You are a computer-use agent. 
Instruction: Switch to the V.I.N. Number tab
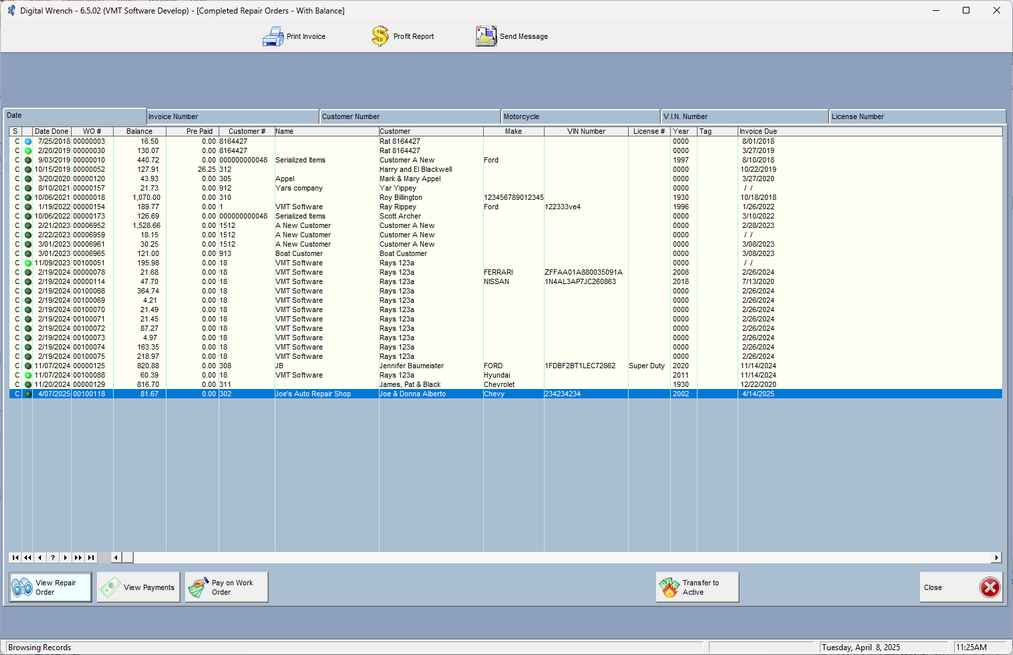745,117
